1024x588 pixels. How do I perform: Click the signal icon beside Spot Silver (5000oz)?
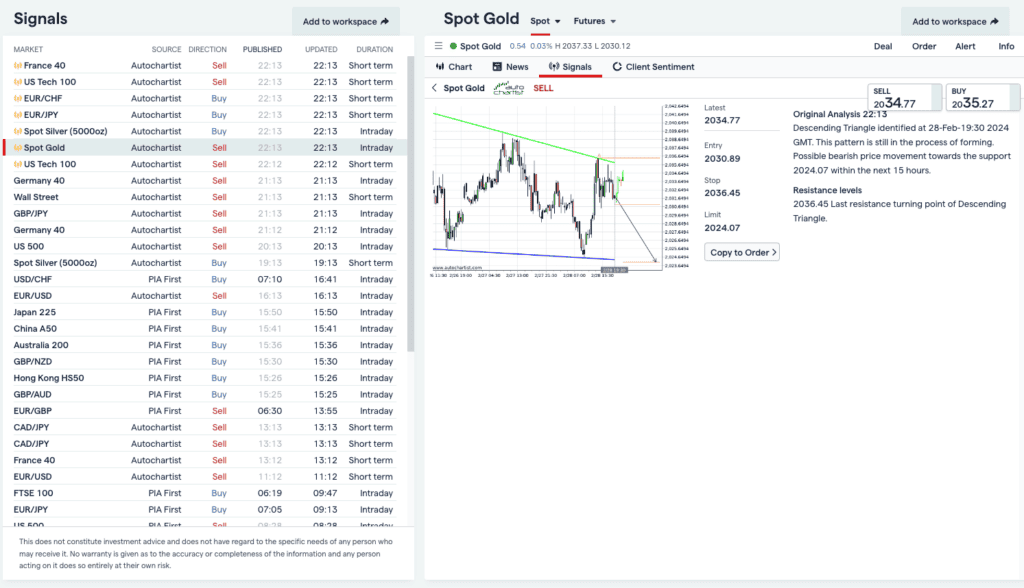tap(18, 132)
